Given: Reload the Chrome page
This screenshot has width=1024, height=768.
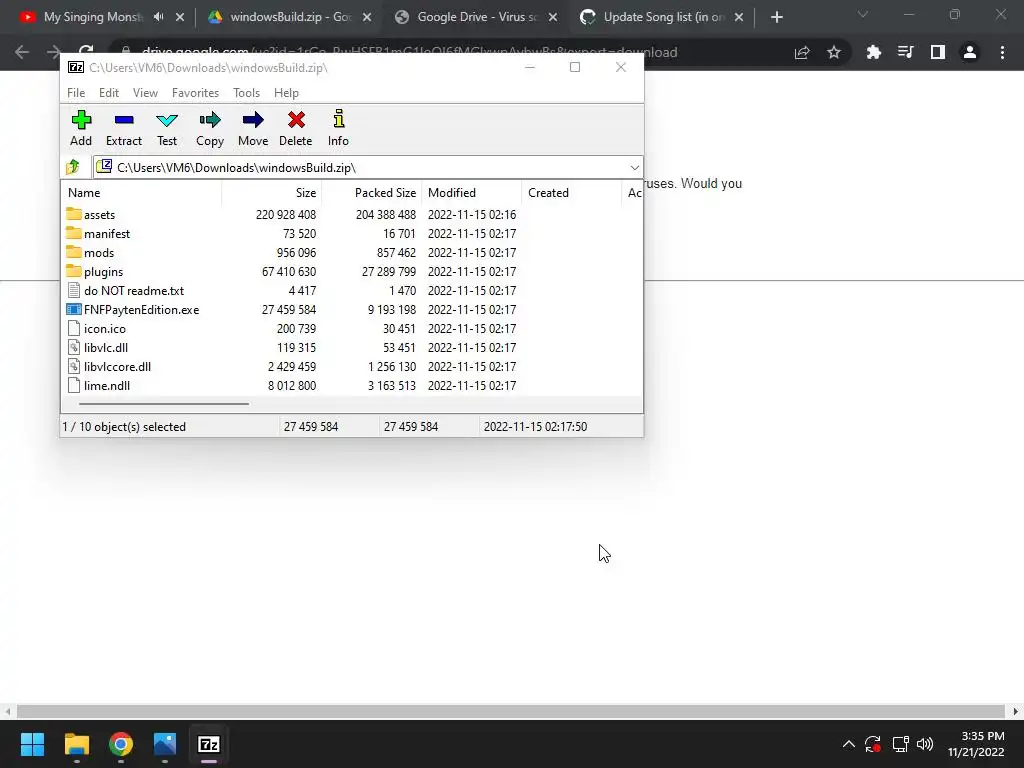Looking at the screenshot, I should click(86, 50).
